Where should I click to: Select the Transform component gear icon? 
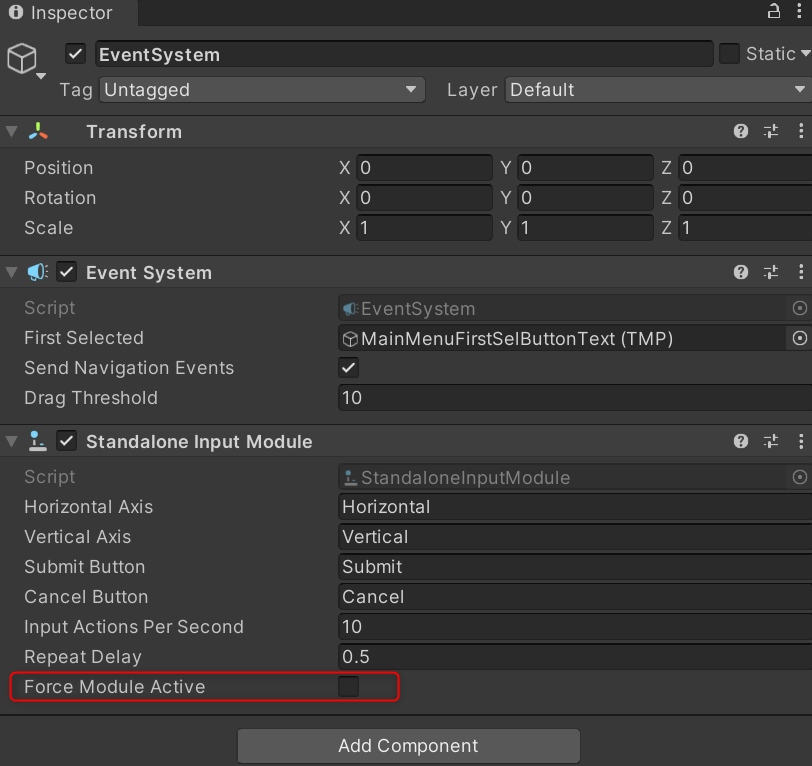[771, 131]
